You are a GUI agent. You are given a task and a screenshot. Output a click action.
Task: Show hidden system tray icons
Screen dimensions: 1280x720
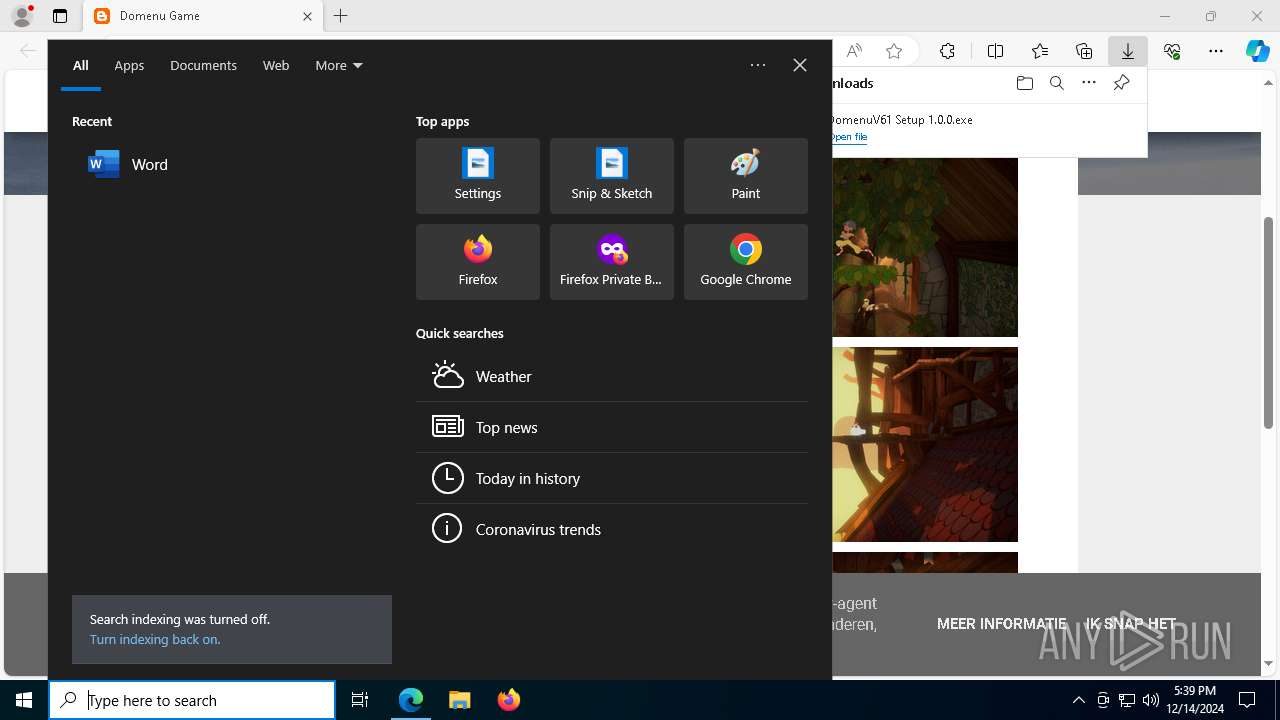coord(1078,700)
